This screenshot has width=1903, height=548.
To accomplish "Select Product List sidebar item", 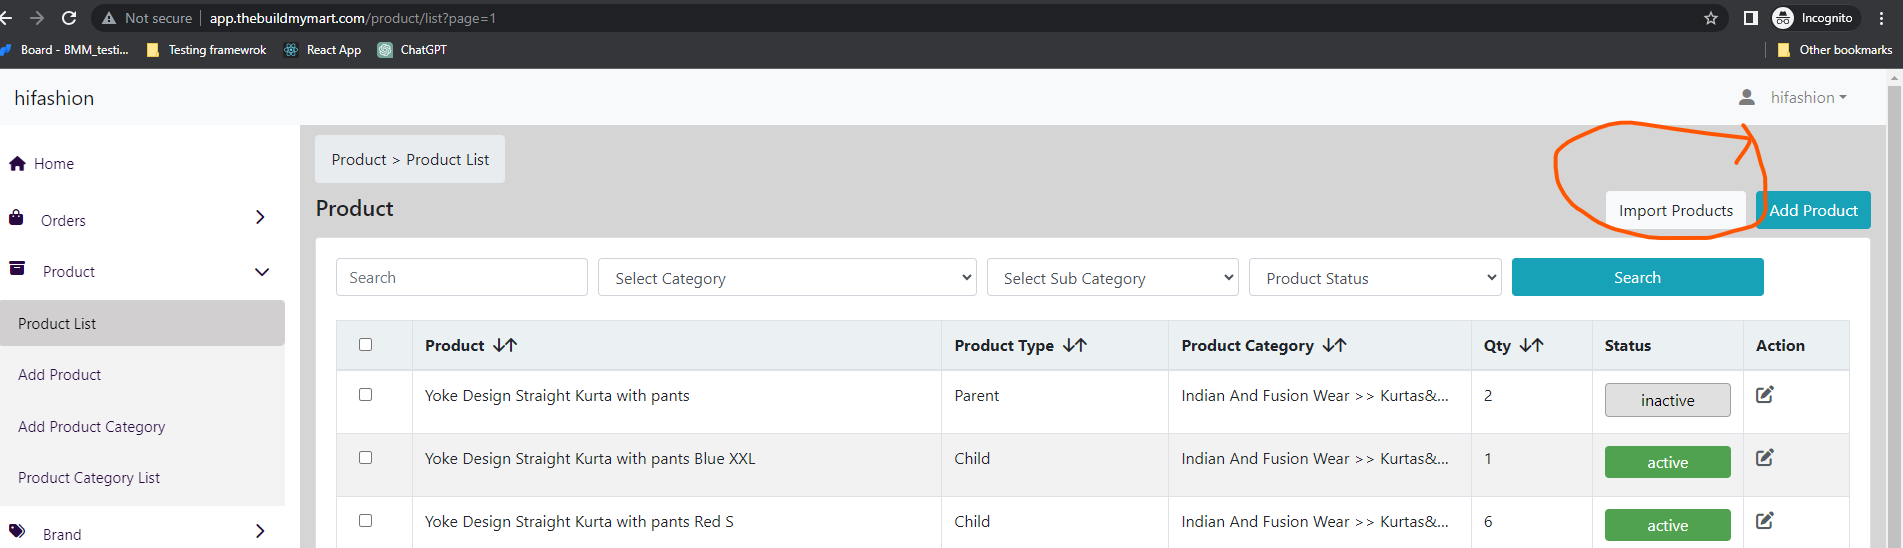I will pyautogui.click(x=142, y=323).
